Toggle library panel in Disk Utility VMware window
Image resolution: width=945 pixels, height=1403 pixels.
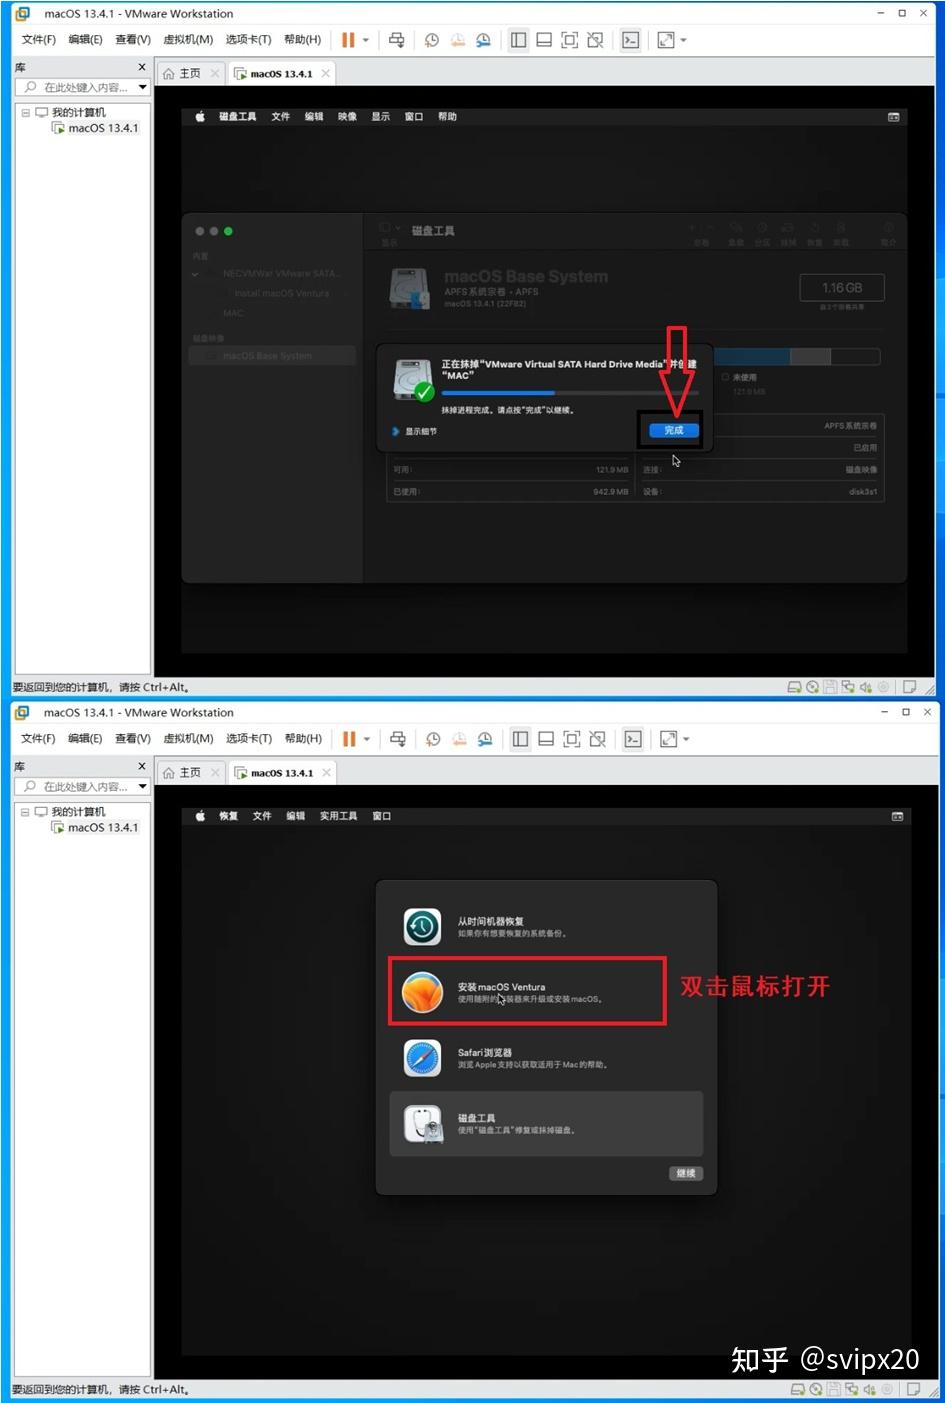[519, 40]
